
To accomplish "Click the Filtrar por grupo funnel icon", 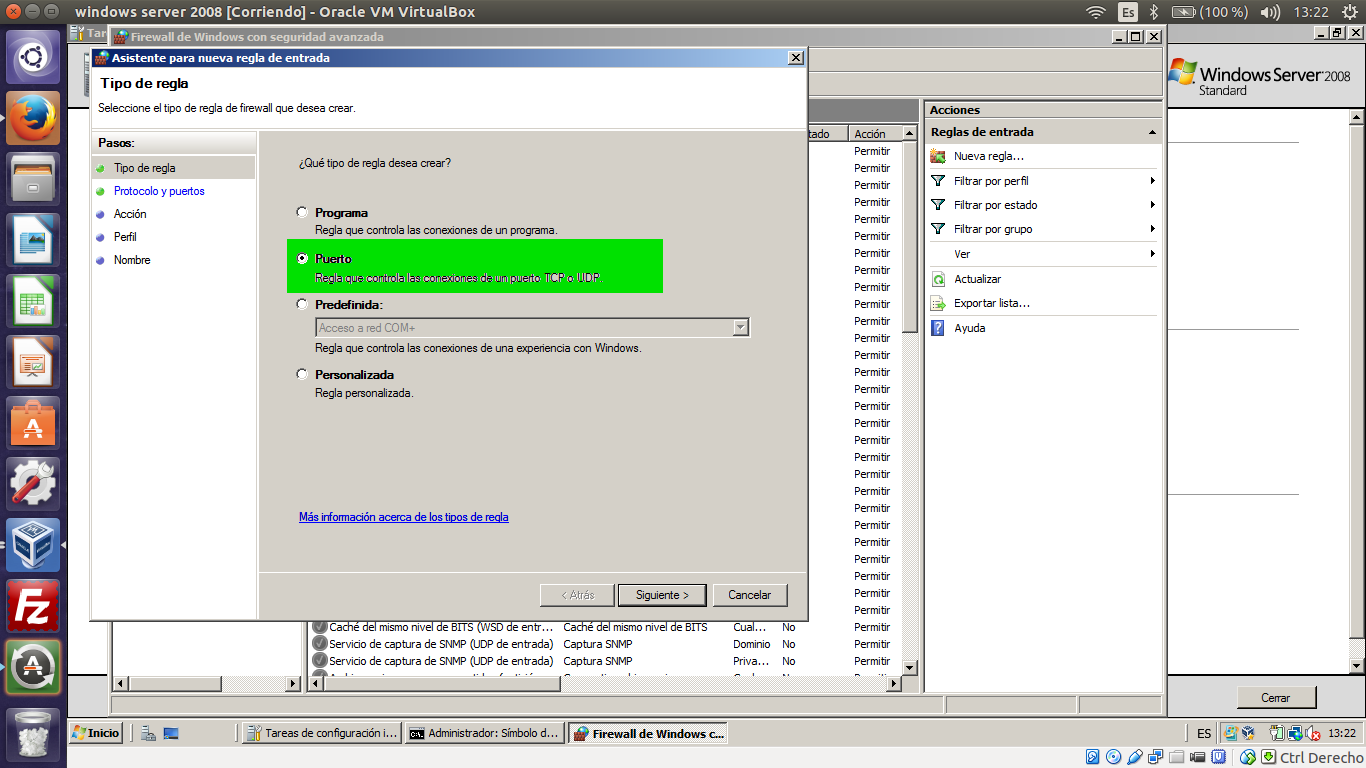I will [938, 229].
